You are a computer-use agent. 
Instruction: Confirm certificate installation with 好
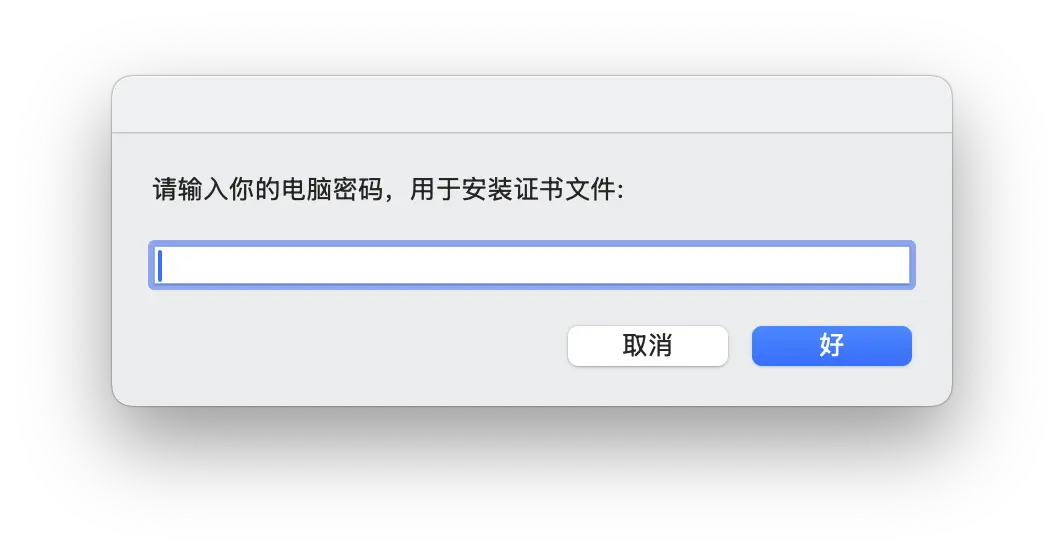tap(831, 346)
